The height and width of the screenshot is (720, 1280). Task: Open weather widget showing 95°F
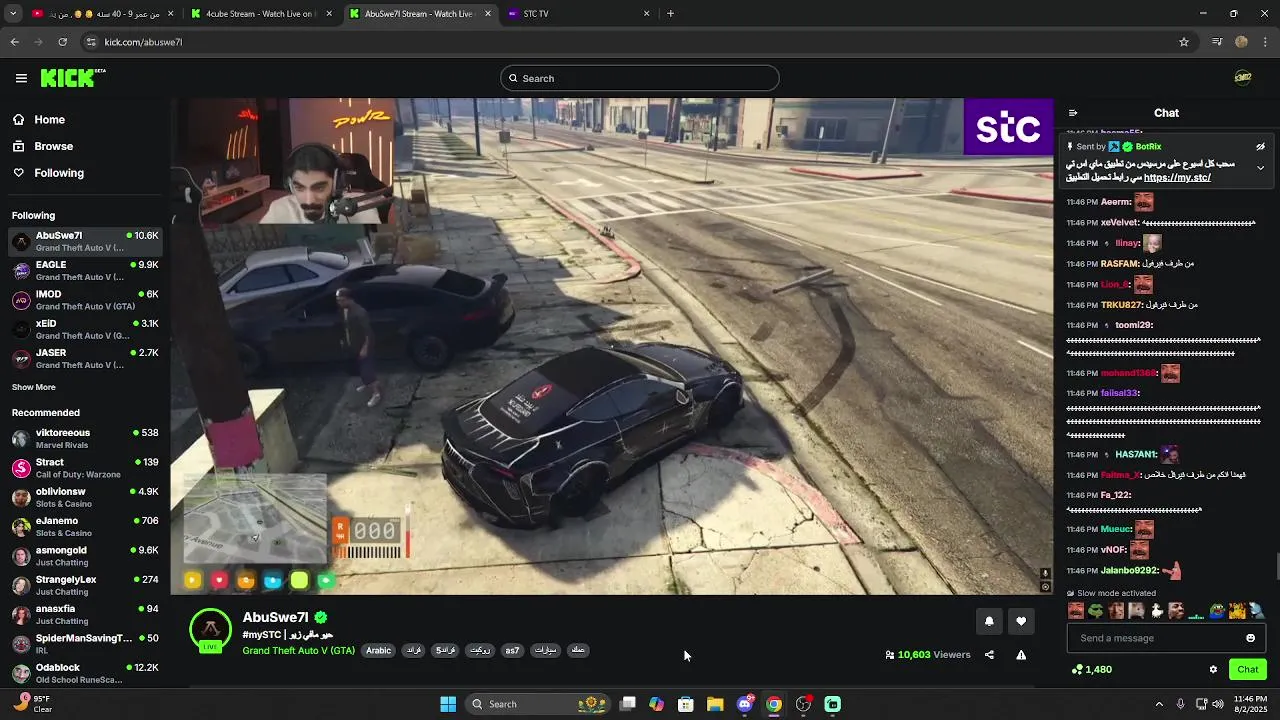pyautogui.click(x=30, y=704)
